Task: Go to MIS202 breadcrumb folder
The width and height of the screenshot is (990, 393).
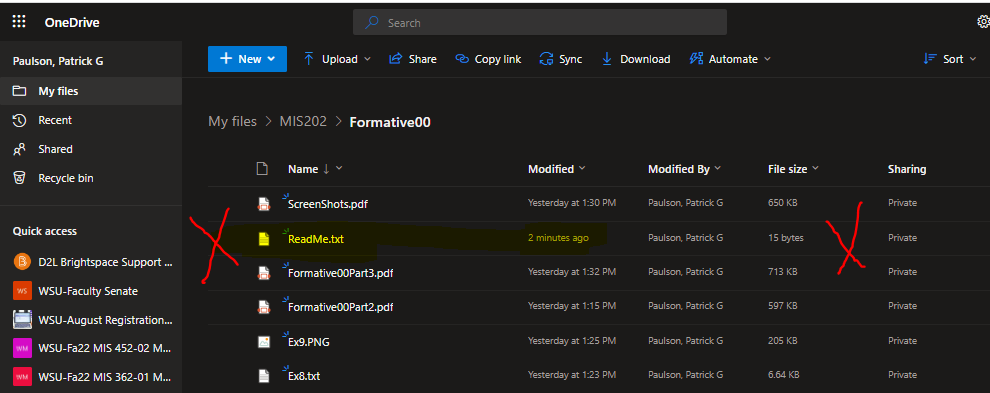Action: tap(303, 121)
